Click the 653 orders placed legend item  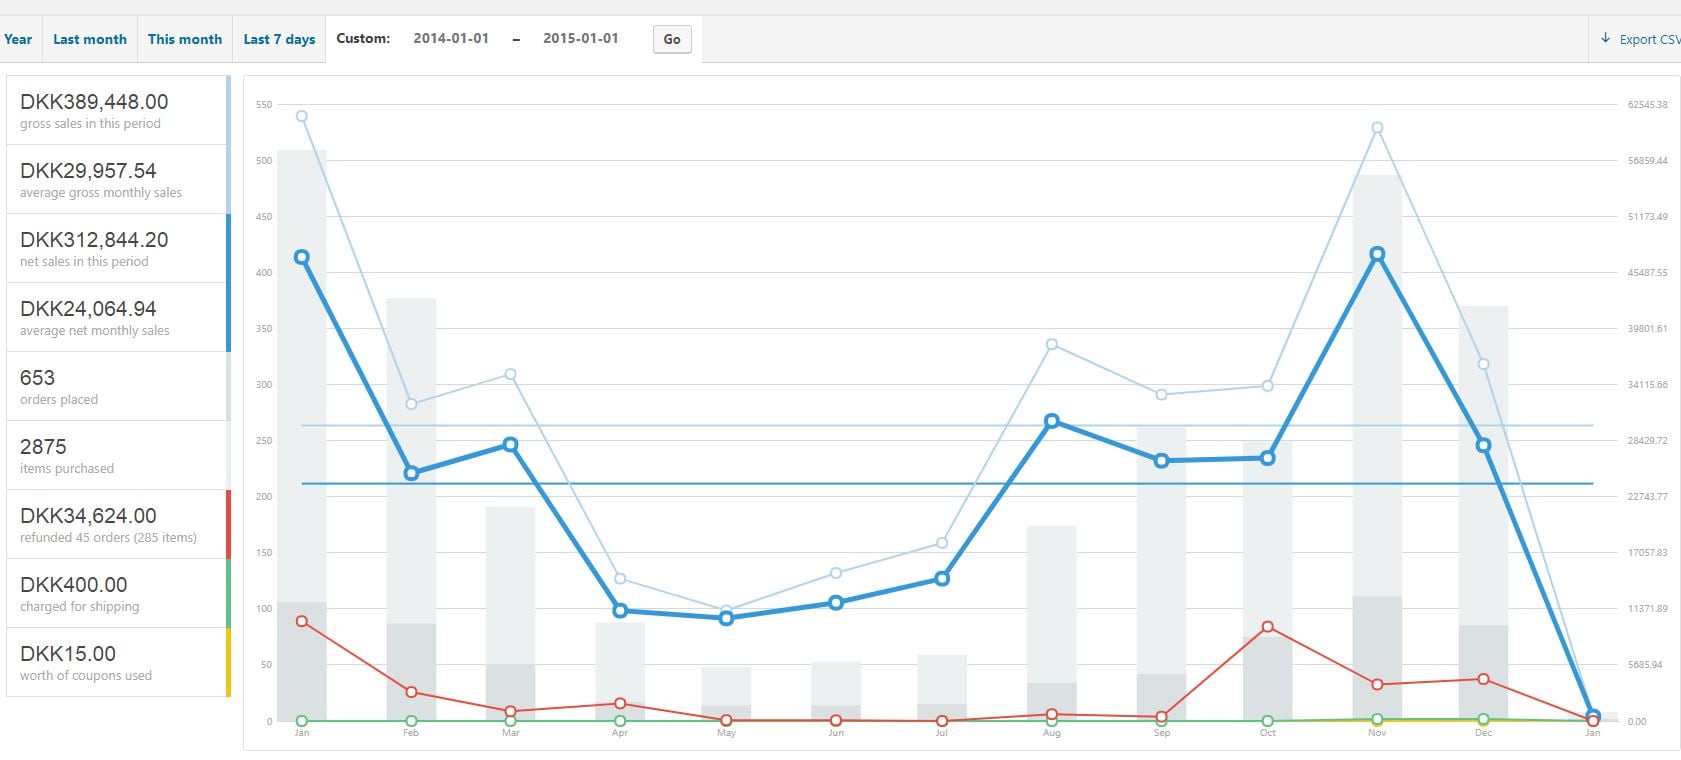click(117, 386)
